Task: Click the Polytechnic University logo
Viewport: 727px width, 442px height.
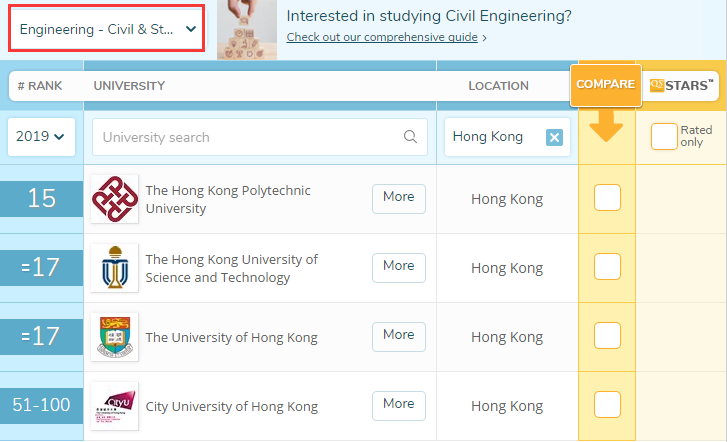Action: point(115,199)
